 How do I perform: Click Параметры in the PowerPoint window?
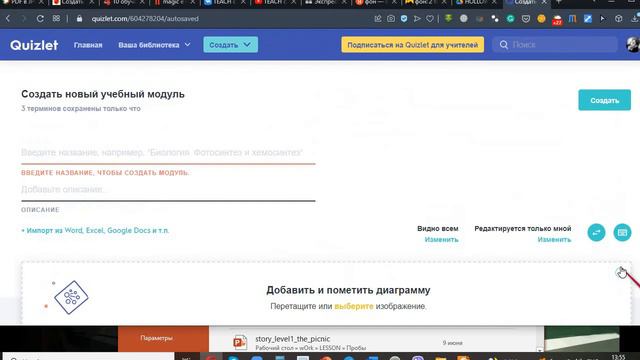(156, 338)
